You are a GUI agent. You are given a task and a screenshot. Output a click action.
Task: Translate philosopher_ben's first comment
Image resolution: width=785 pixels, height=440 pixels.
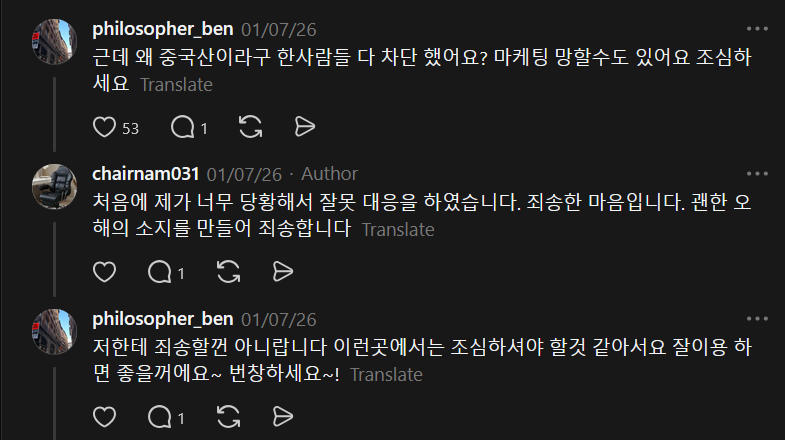176,85
